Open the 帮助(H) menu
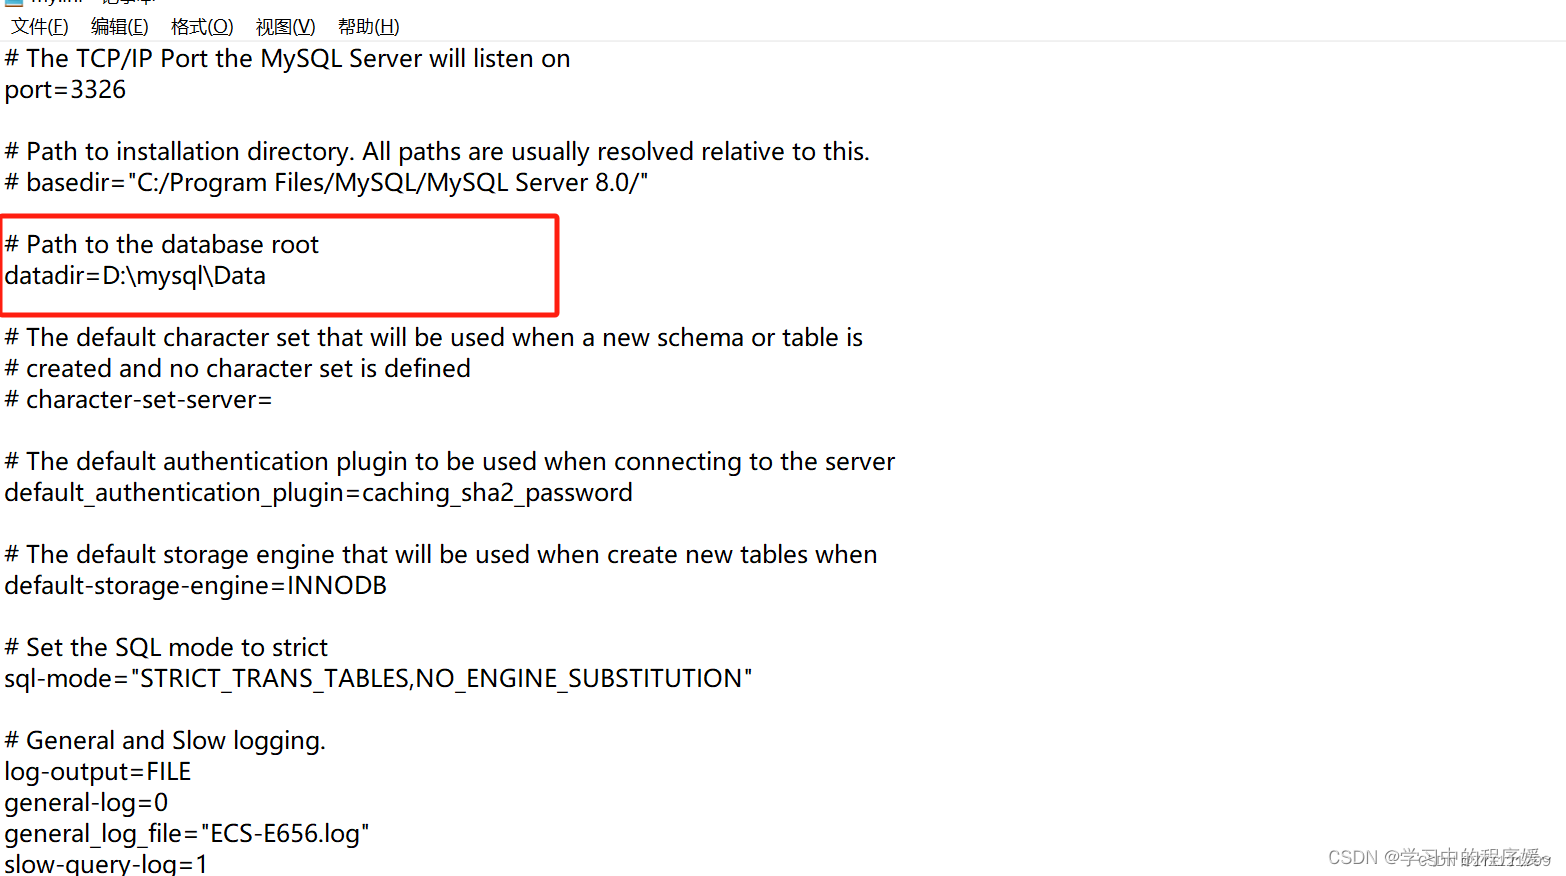 (367, 26)
